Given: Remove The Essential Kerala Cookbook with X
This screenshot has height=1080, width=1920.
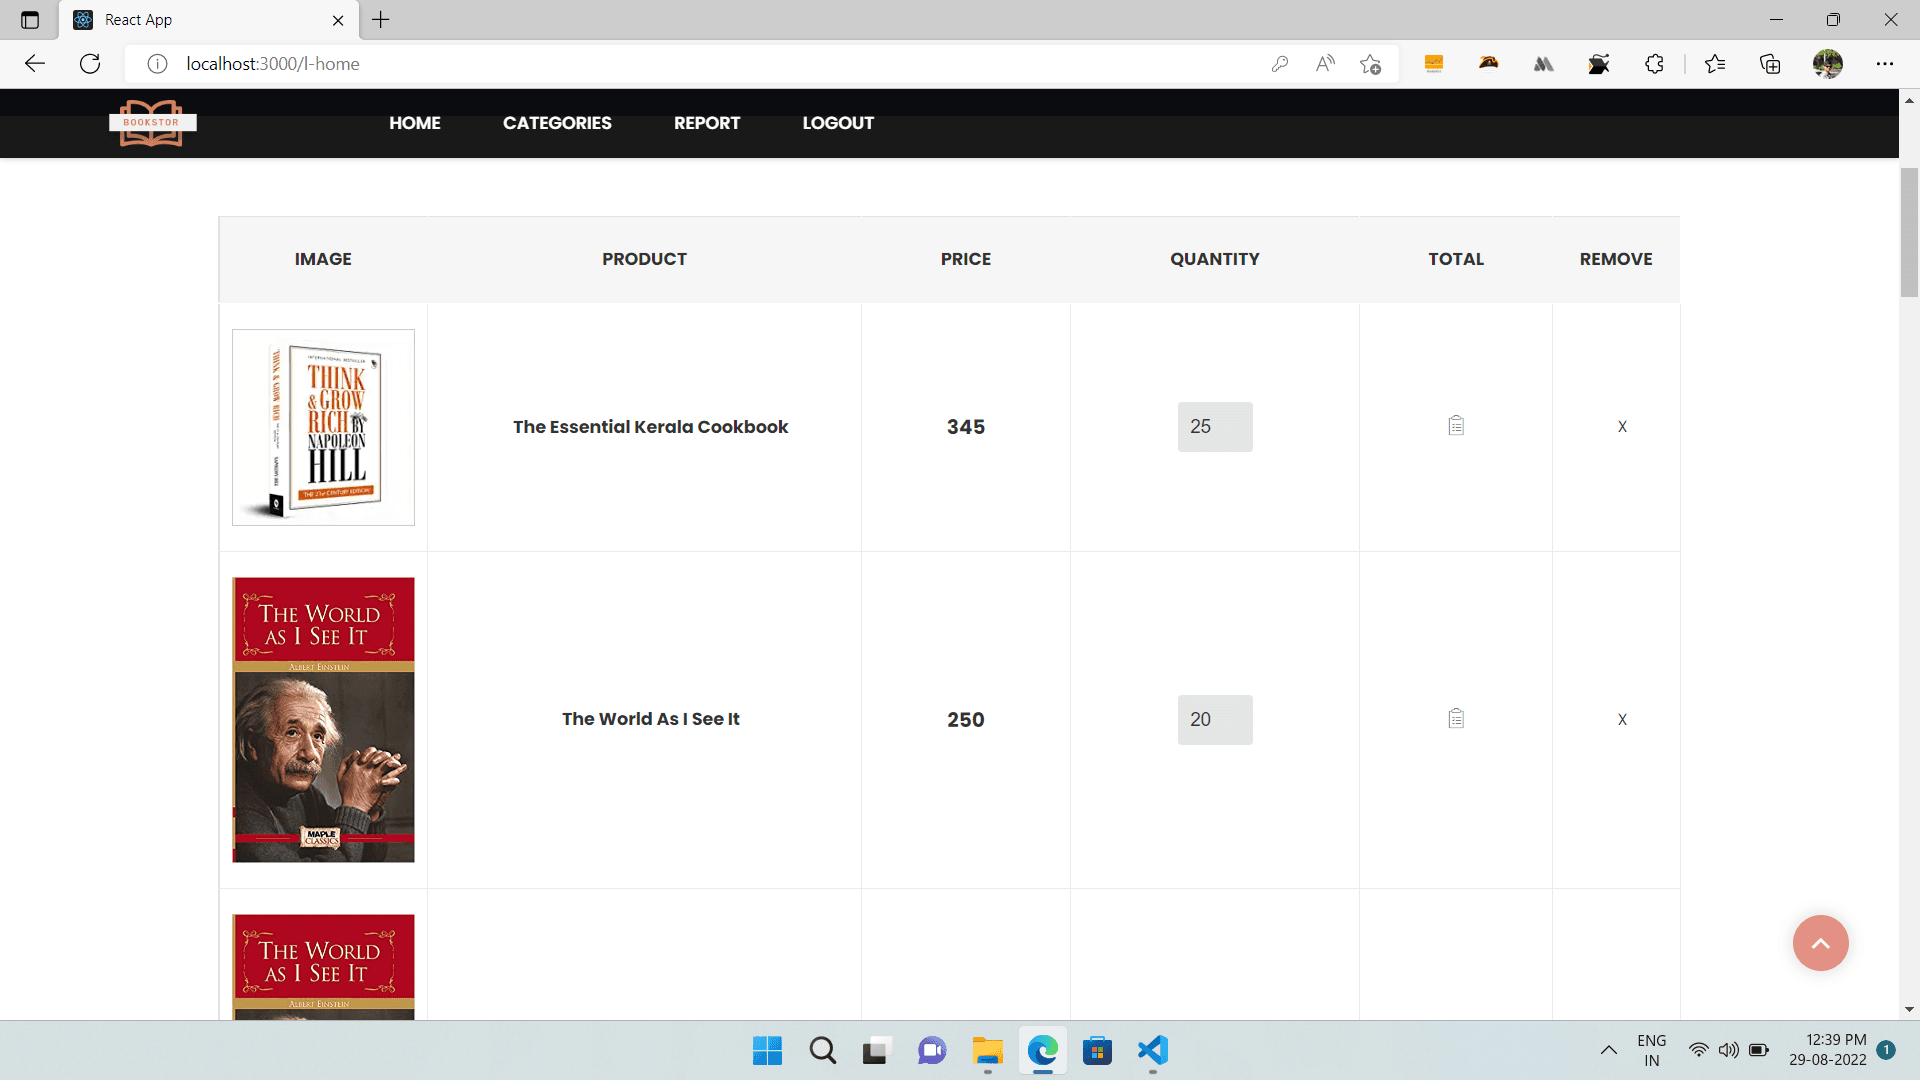Looking at the screenshot, I should (1622, 427).
